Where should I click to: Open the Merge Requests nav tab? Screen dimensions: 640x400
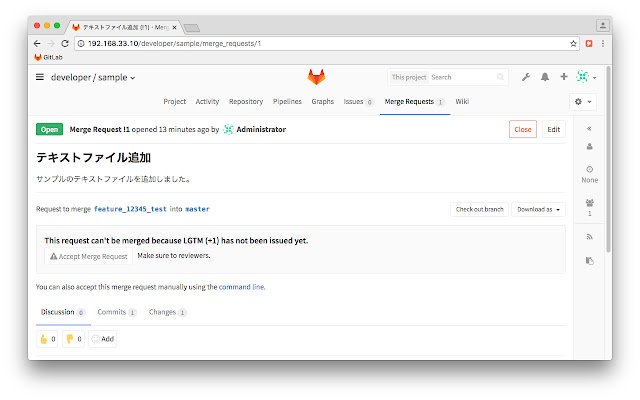(414, 102)
